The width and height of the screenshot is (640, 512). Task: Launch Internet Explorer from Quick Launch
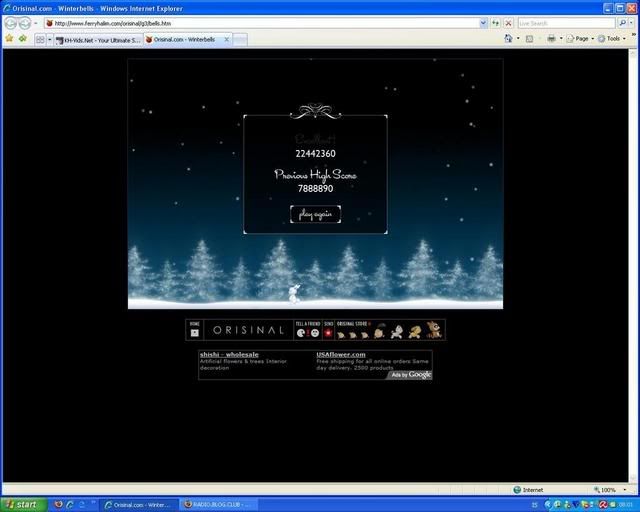[x=70, y=505]
